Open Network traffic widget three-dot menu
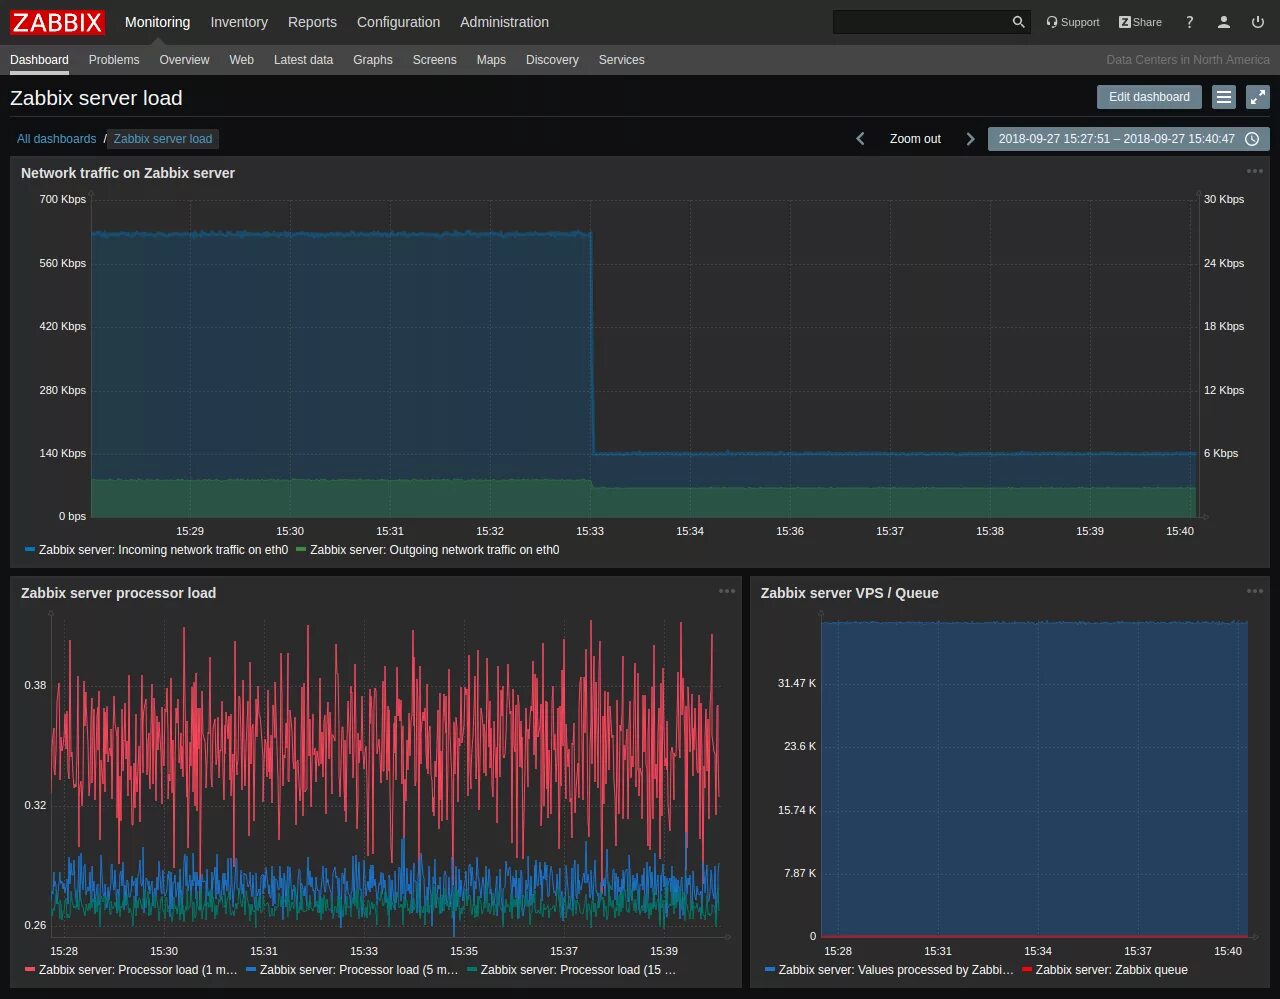The image size is (1280, 999). pos(1255,171)
